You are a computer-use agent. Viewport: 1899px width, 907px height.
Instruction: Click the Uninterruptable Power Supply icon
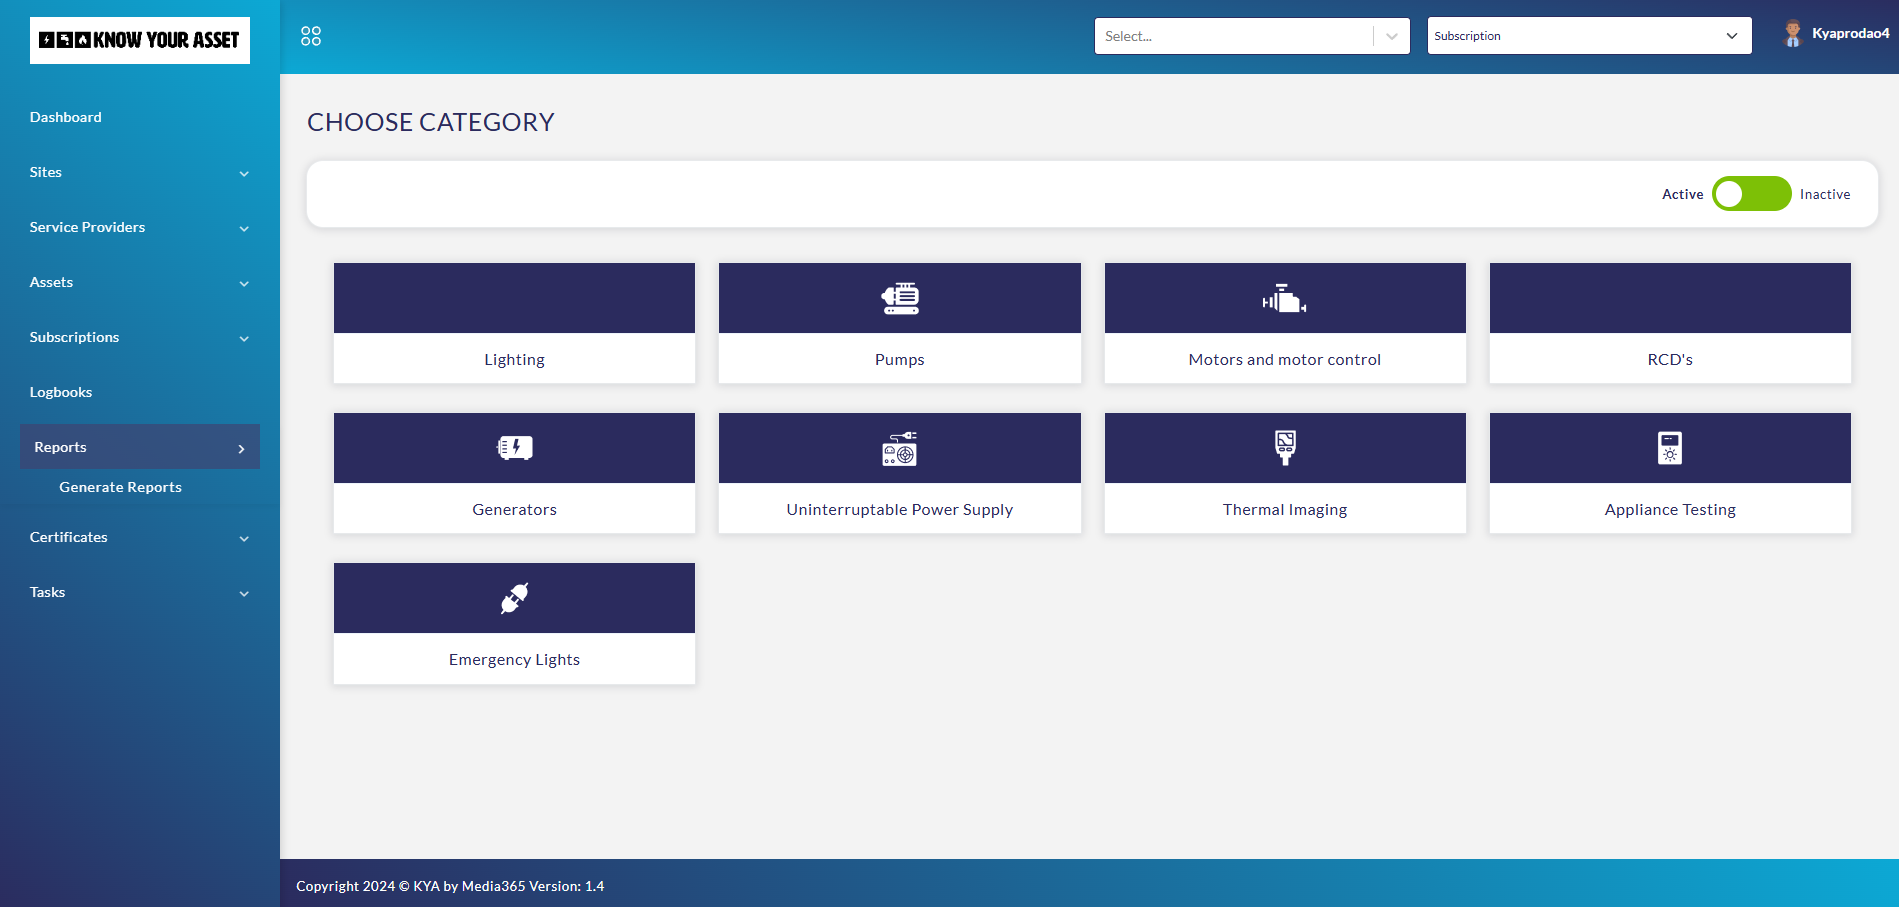pos(899,448)
